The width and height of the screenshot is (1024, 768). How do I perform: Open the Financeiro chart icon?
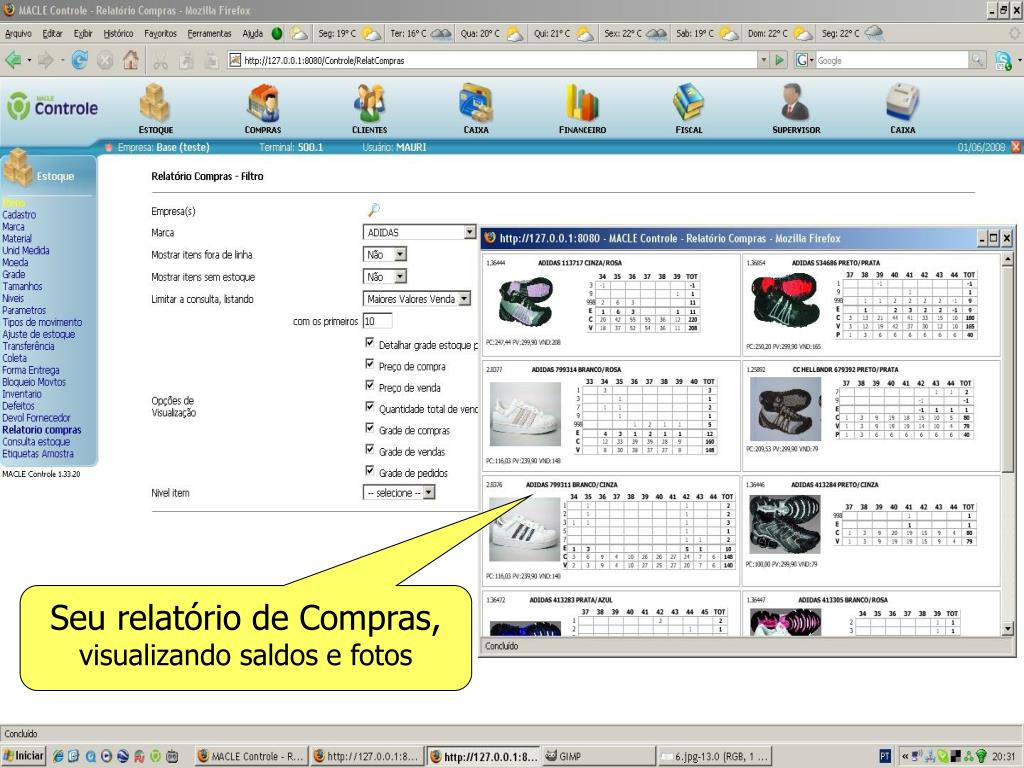click(x=581, y=103)
